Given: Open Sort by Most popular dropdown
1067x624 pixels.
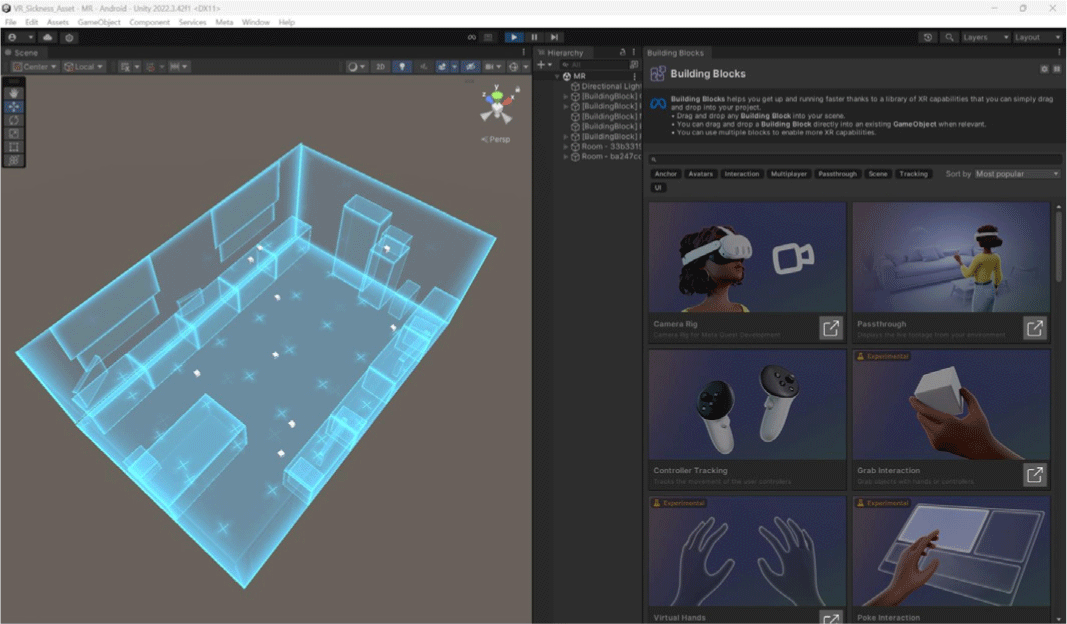Looking at the screenshot, I should (1017, 174).
